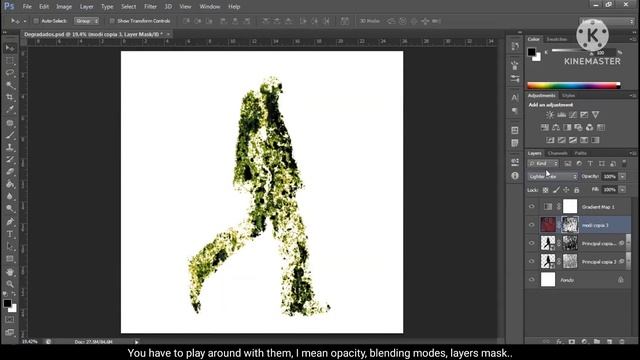The height and width of the screenshot is (360, 640).
Task: Filter layers by pixel layers
Action: tap(568, 163)
